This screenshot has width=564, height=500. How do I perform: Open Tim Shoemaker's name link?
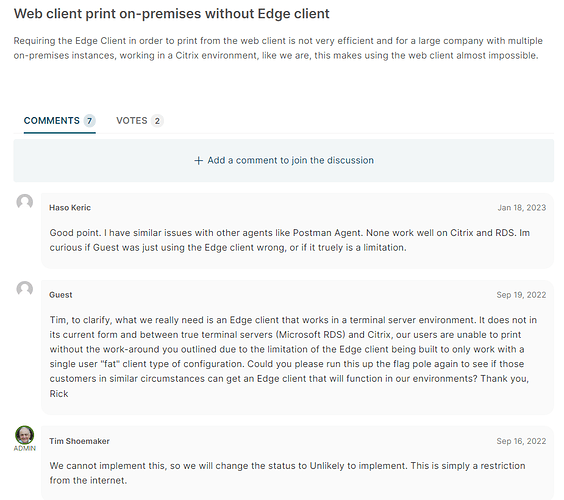(79, 441)
